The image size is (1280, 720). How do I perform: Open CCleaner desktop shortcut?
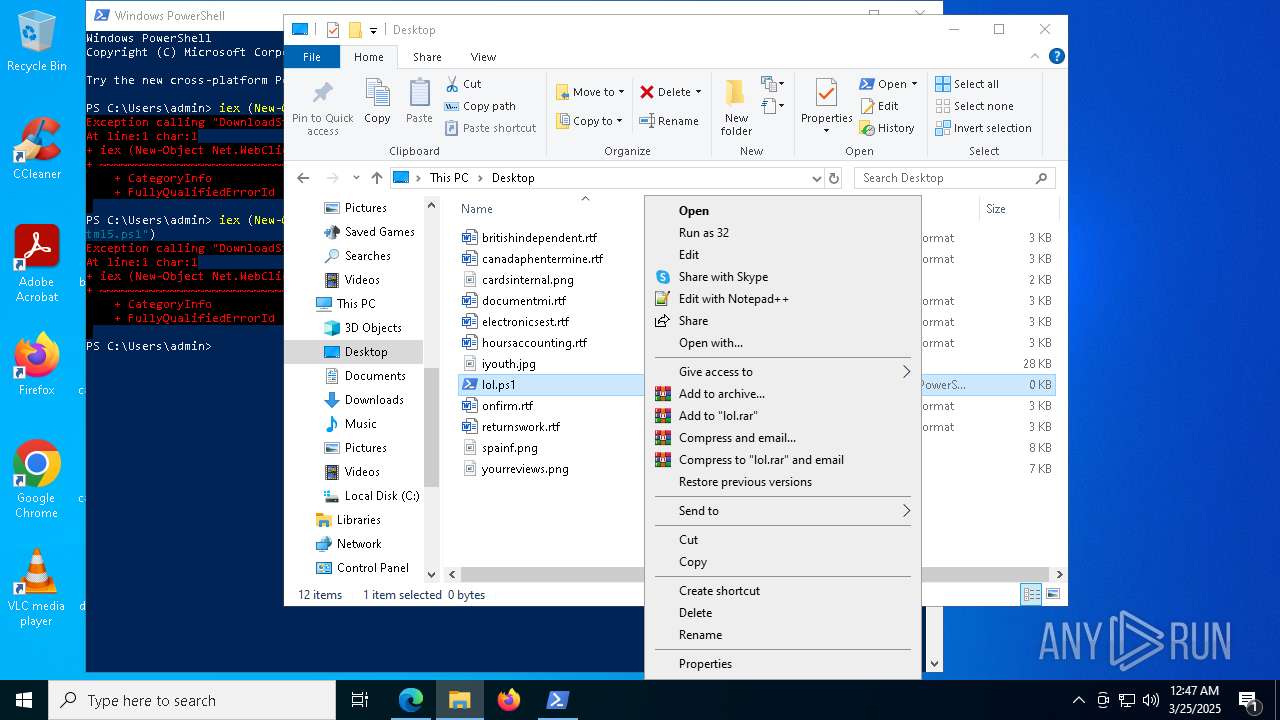pos(37,148)
